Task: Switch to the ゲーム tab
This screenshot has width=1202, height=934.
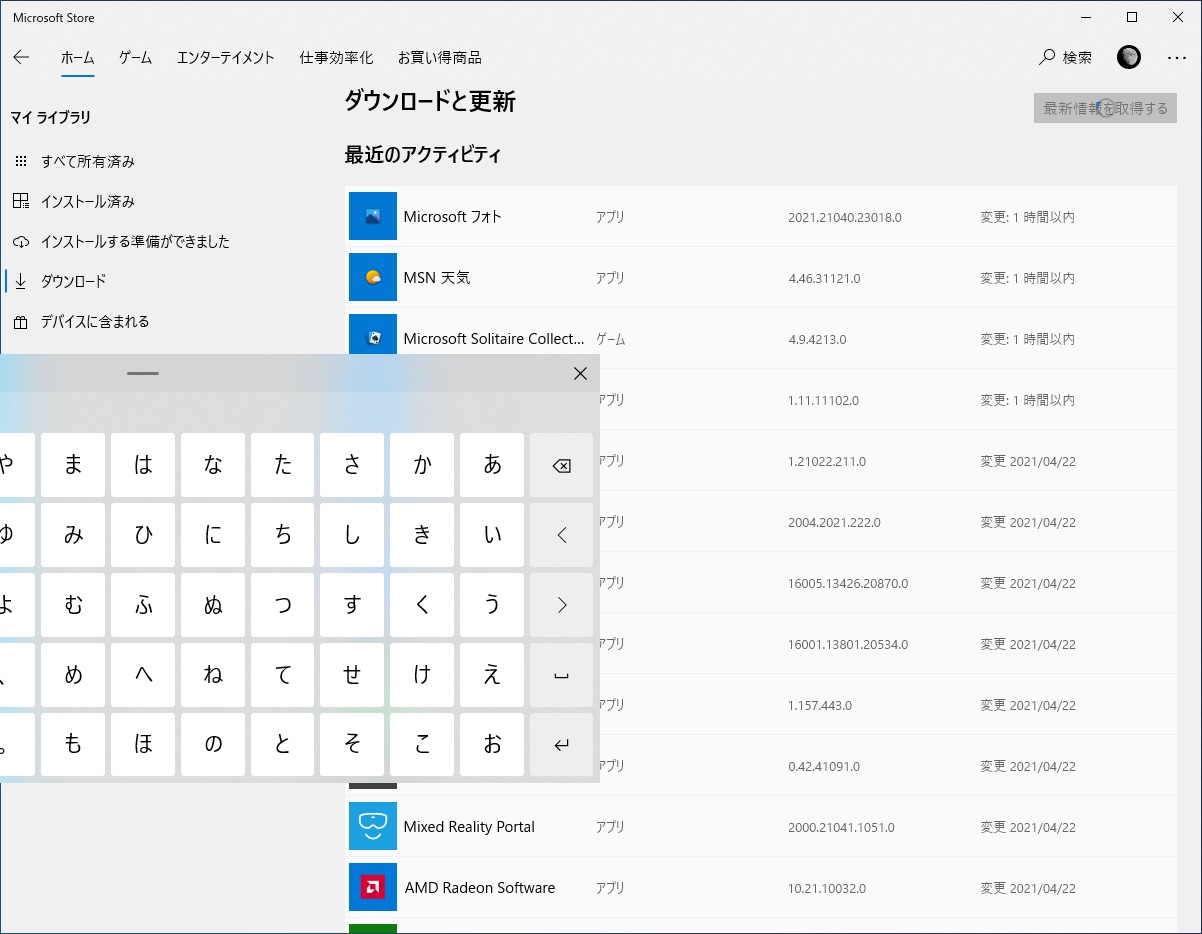Action: (x=135, y=57)
